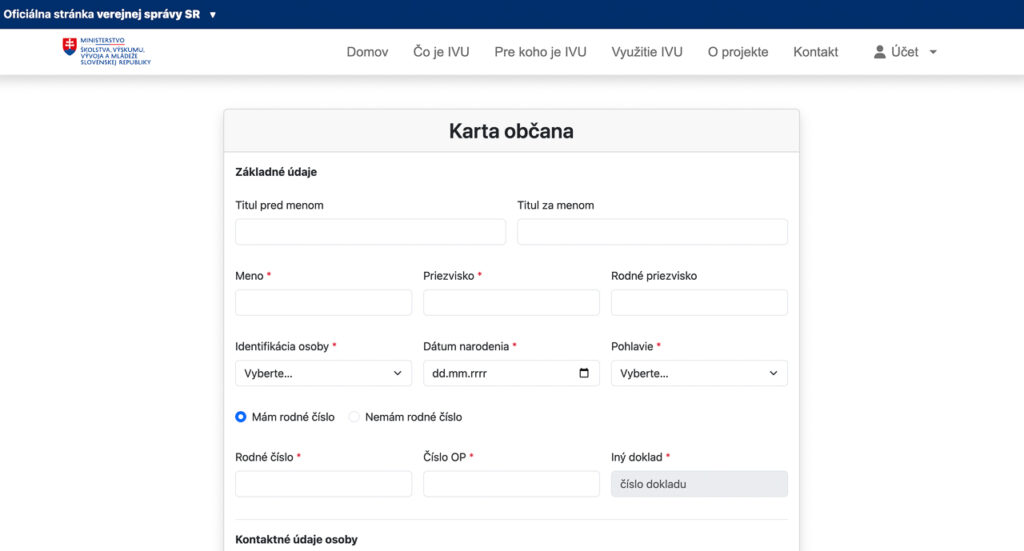This screenshot has width=1024, height=551.
Task: Click into the Meno text field
Action: coord(323,303)
